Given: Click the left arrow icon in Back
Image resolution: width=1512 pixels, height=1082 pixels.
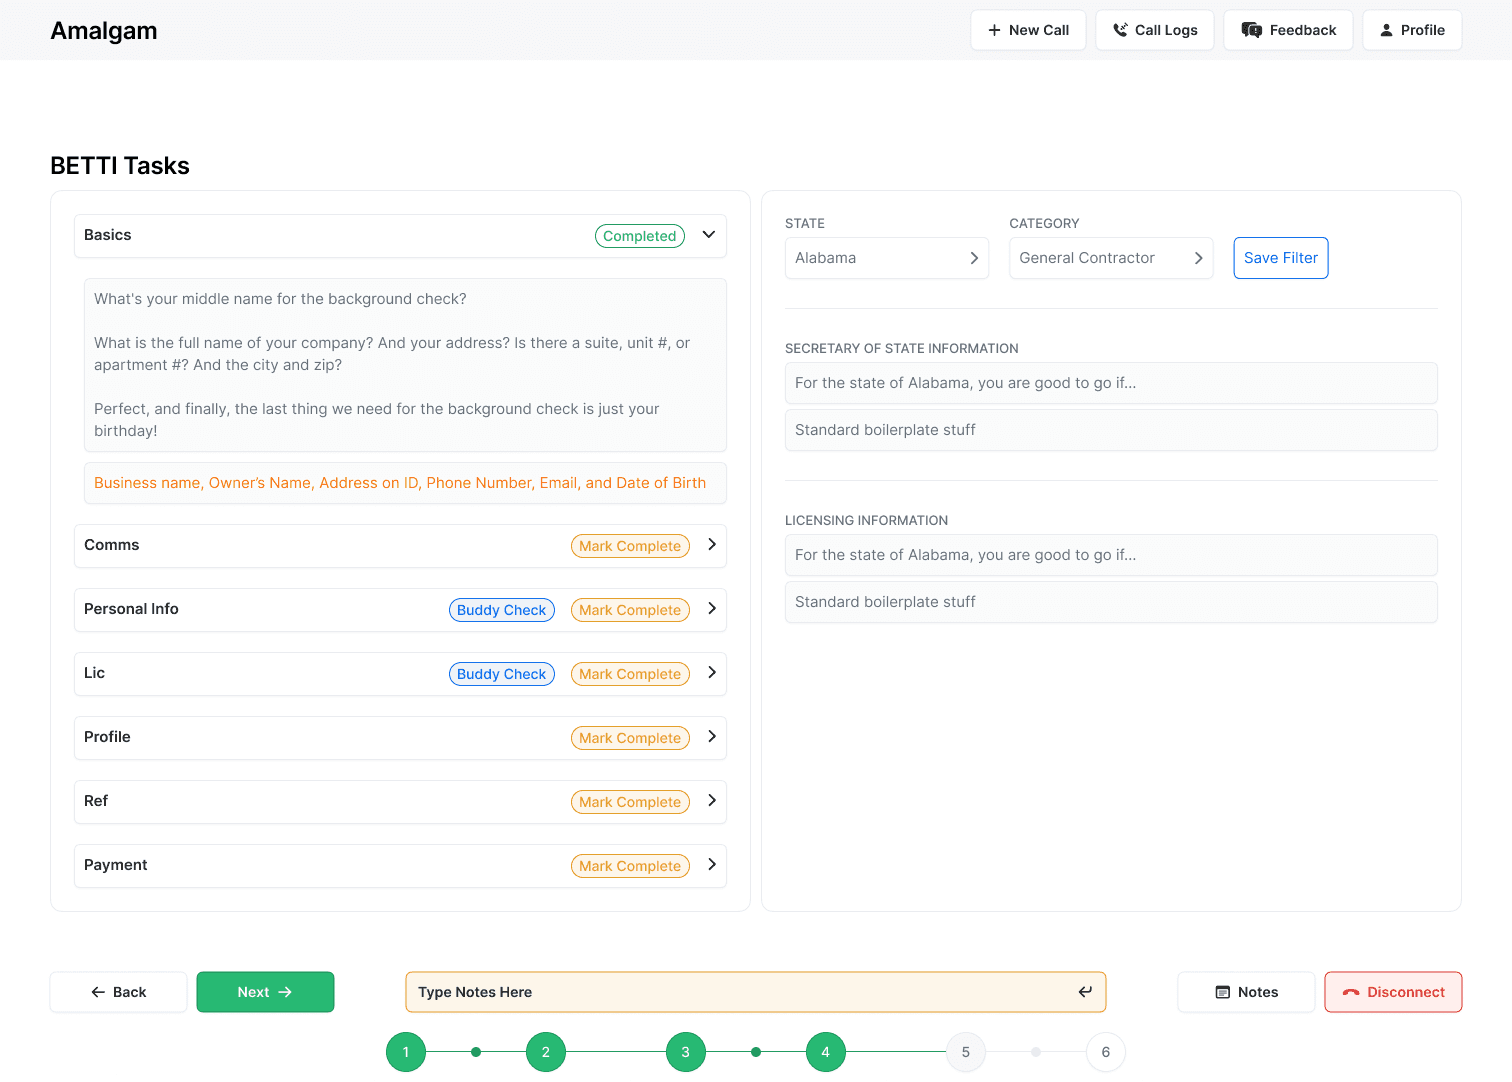Looking at the screenshot, I should [98, 992].
